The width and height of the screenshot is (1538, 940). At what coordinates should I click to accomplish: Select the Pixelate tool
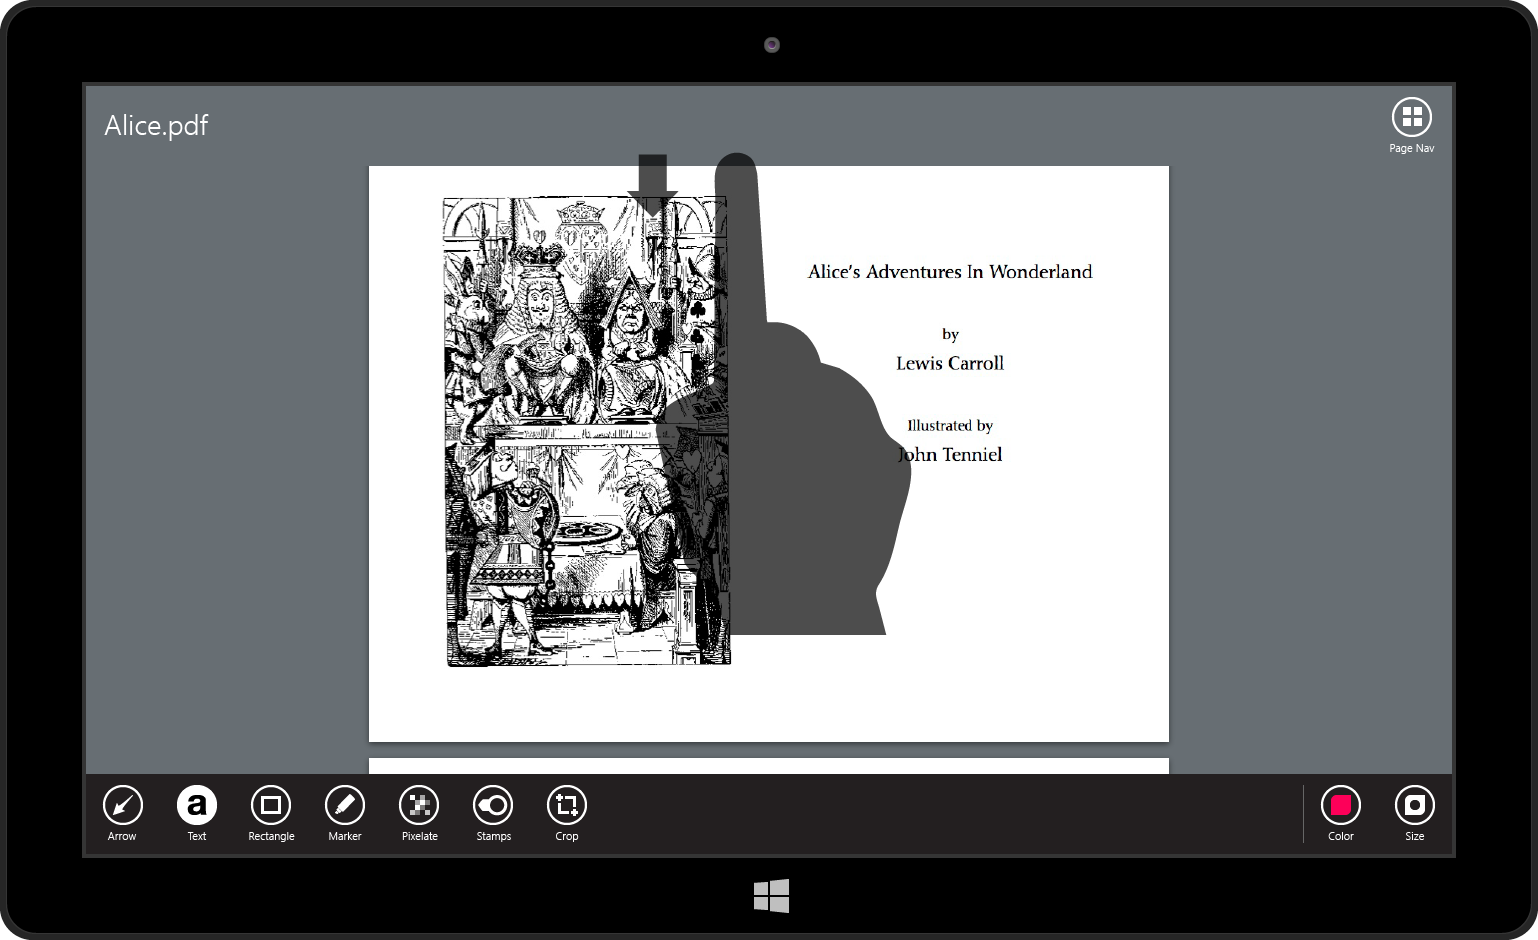pos(419,805)
